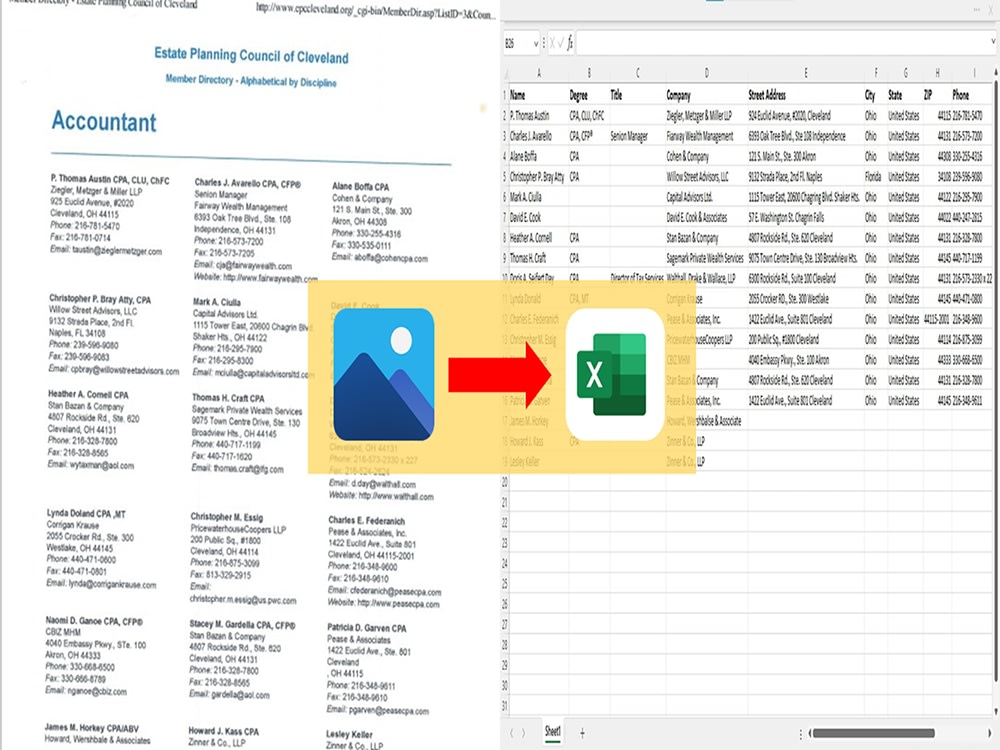This screenshot has height=750, width=1000.
Task: Click inside the formula bar input
Action: [x=783, y=43]
